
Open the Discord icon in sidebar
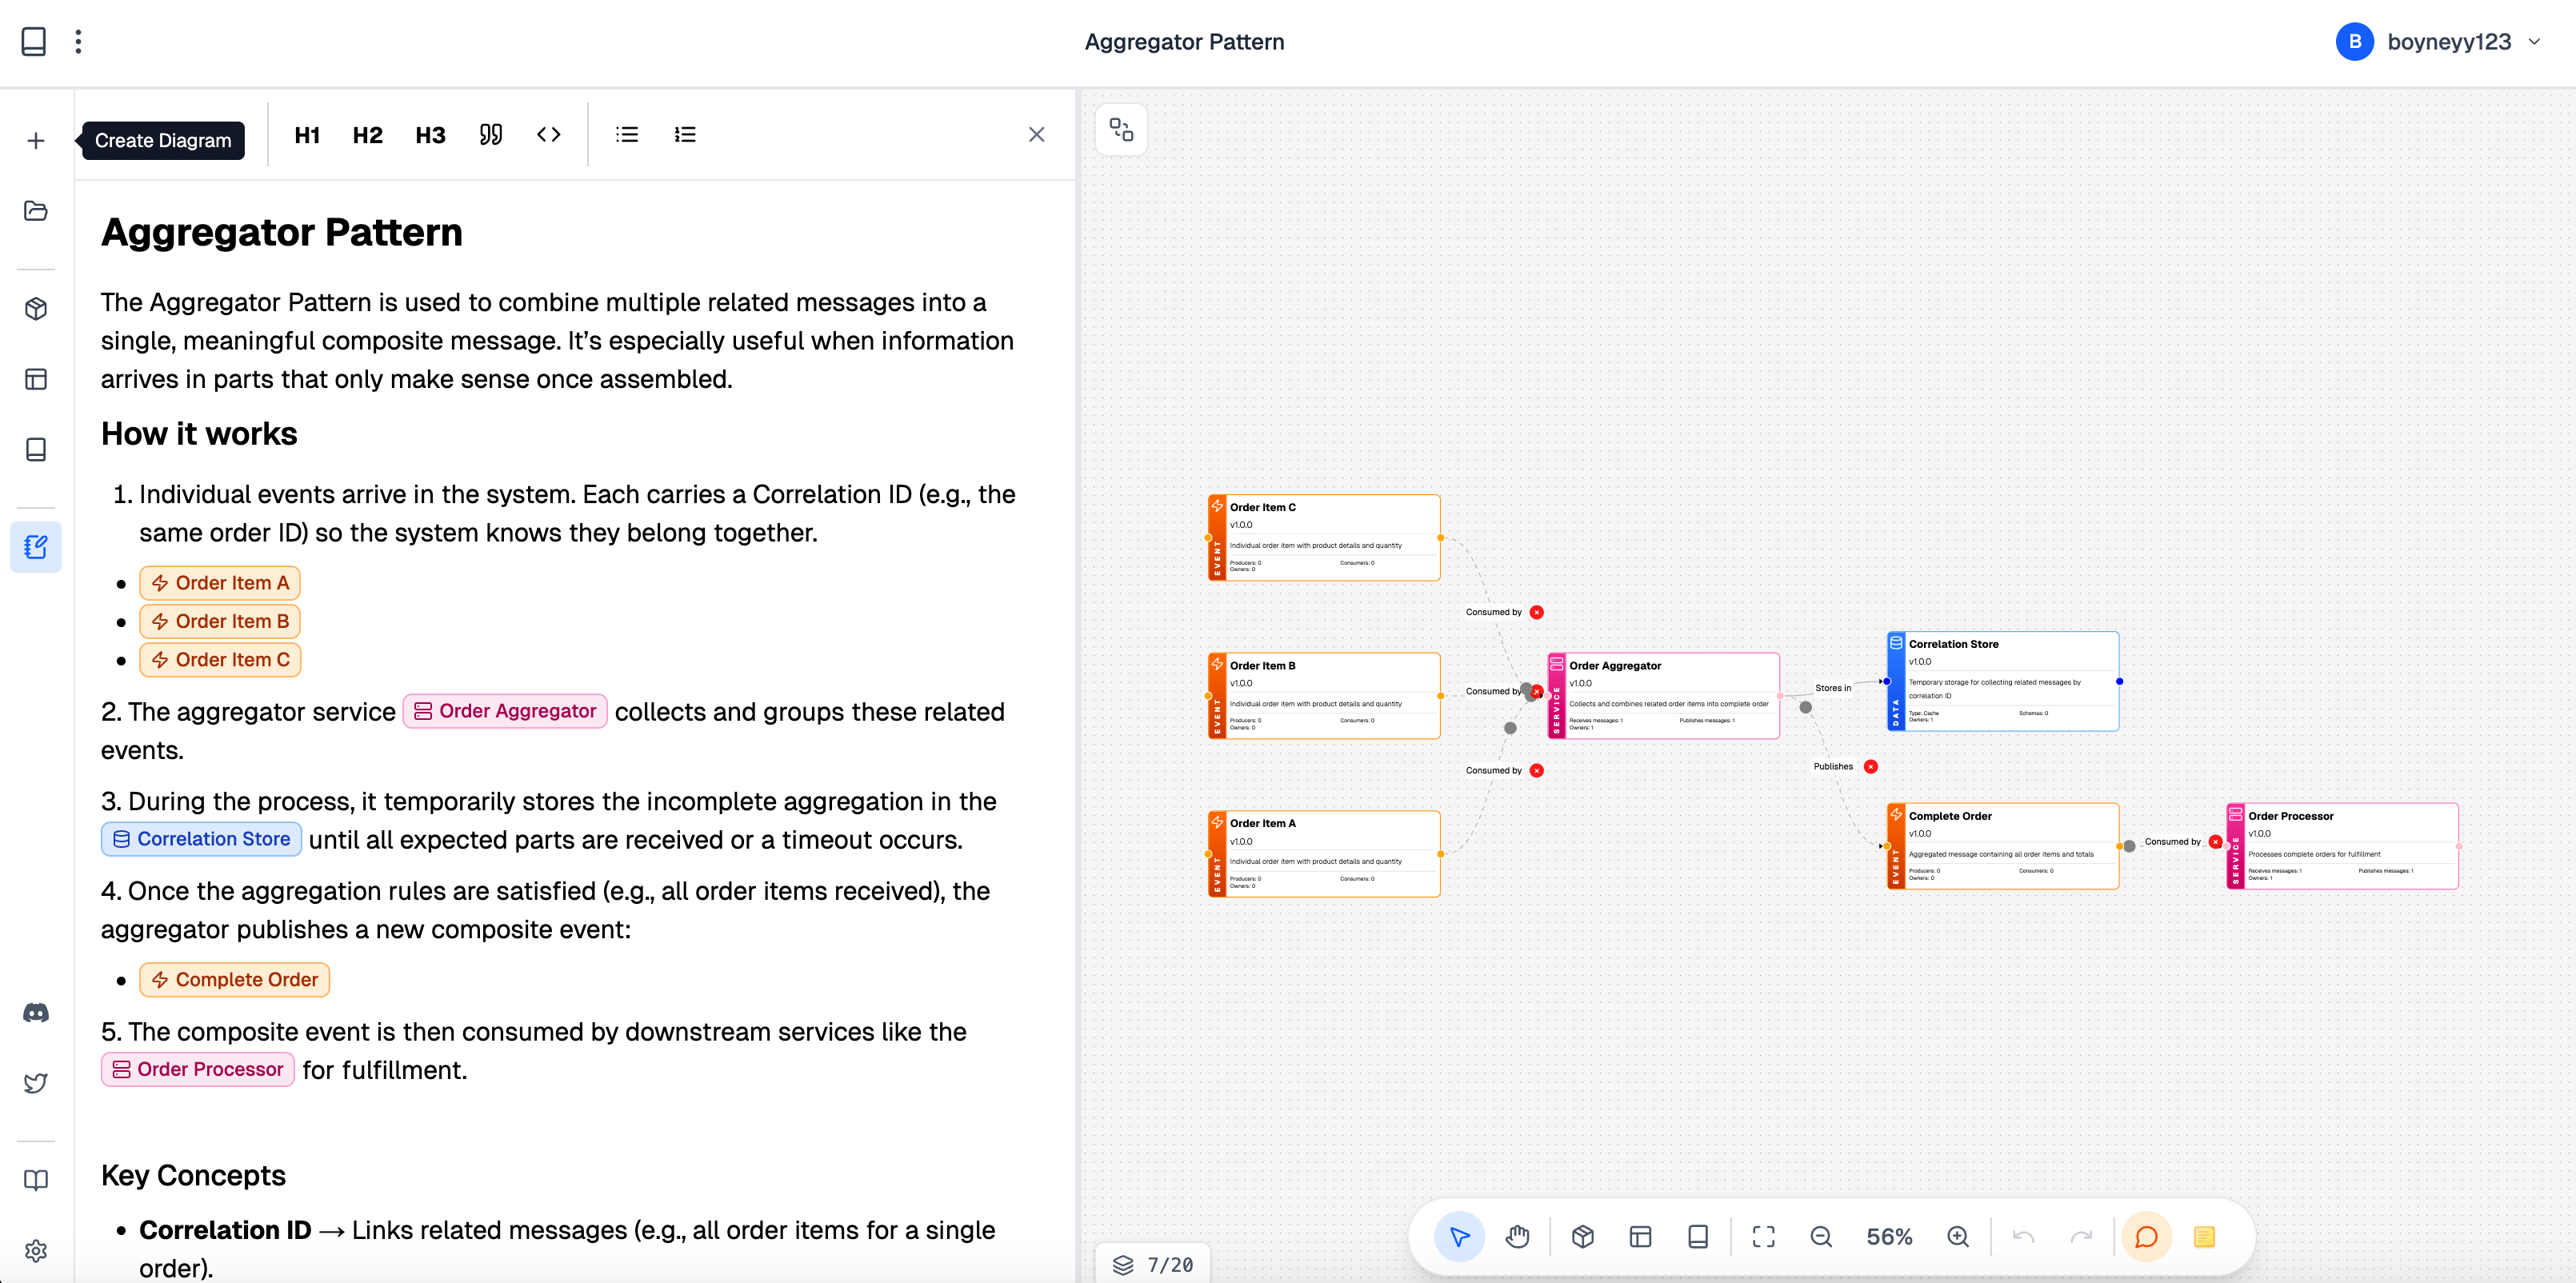tap(36, 1012)
